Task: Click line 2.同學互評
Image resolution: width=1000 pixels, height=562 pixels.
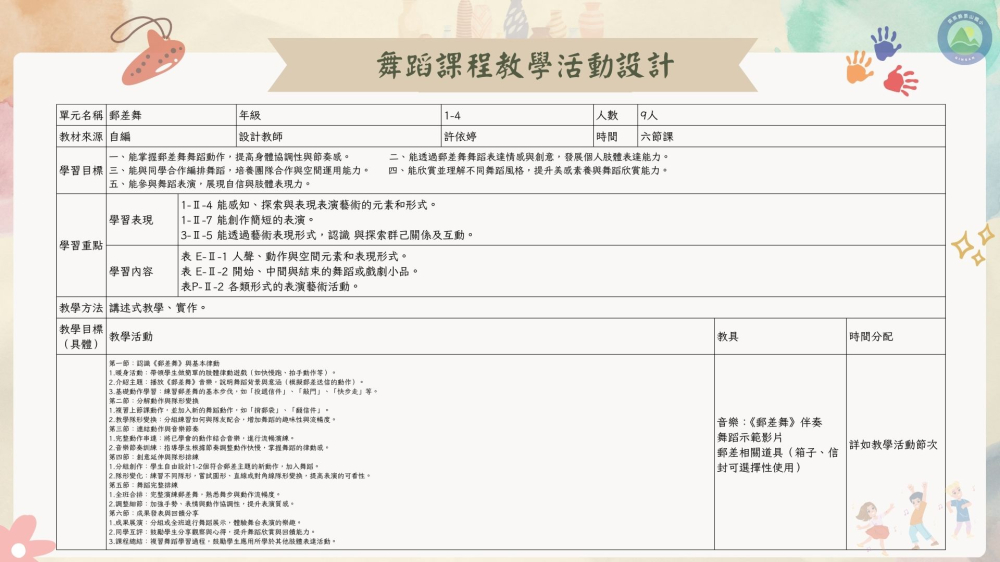Action: point(213,532)
